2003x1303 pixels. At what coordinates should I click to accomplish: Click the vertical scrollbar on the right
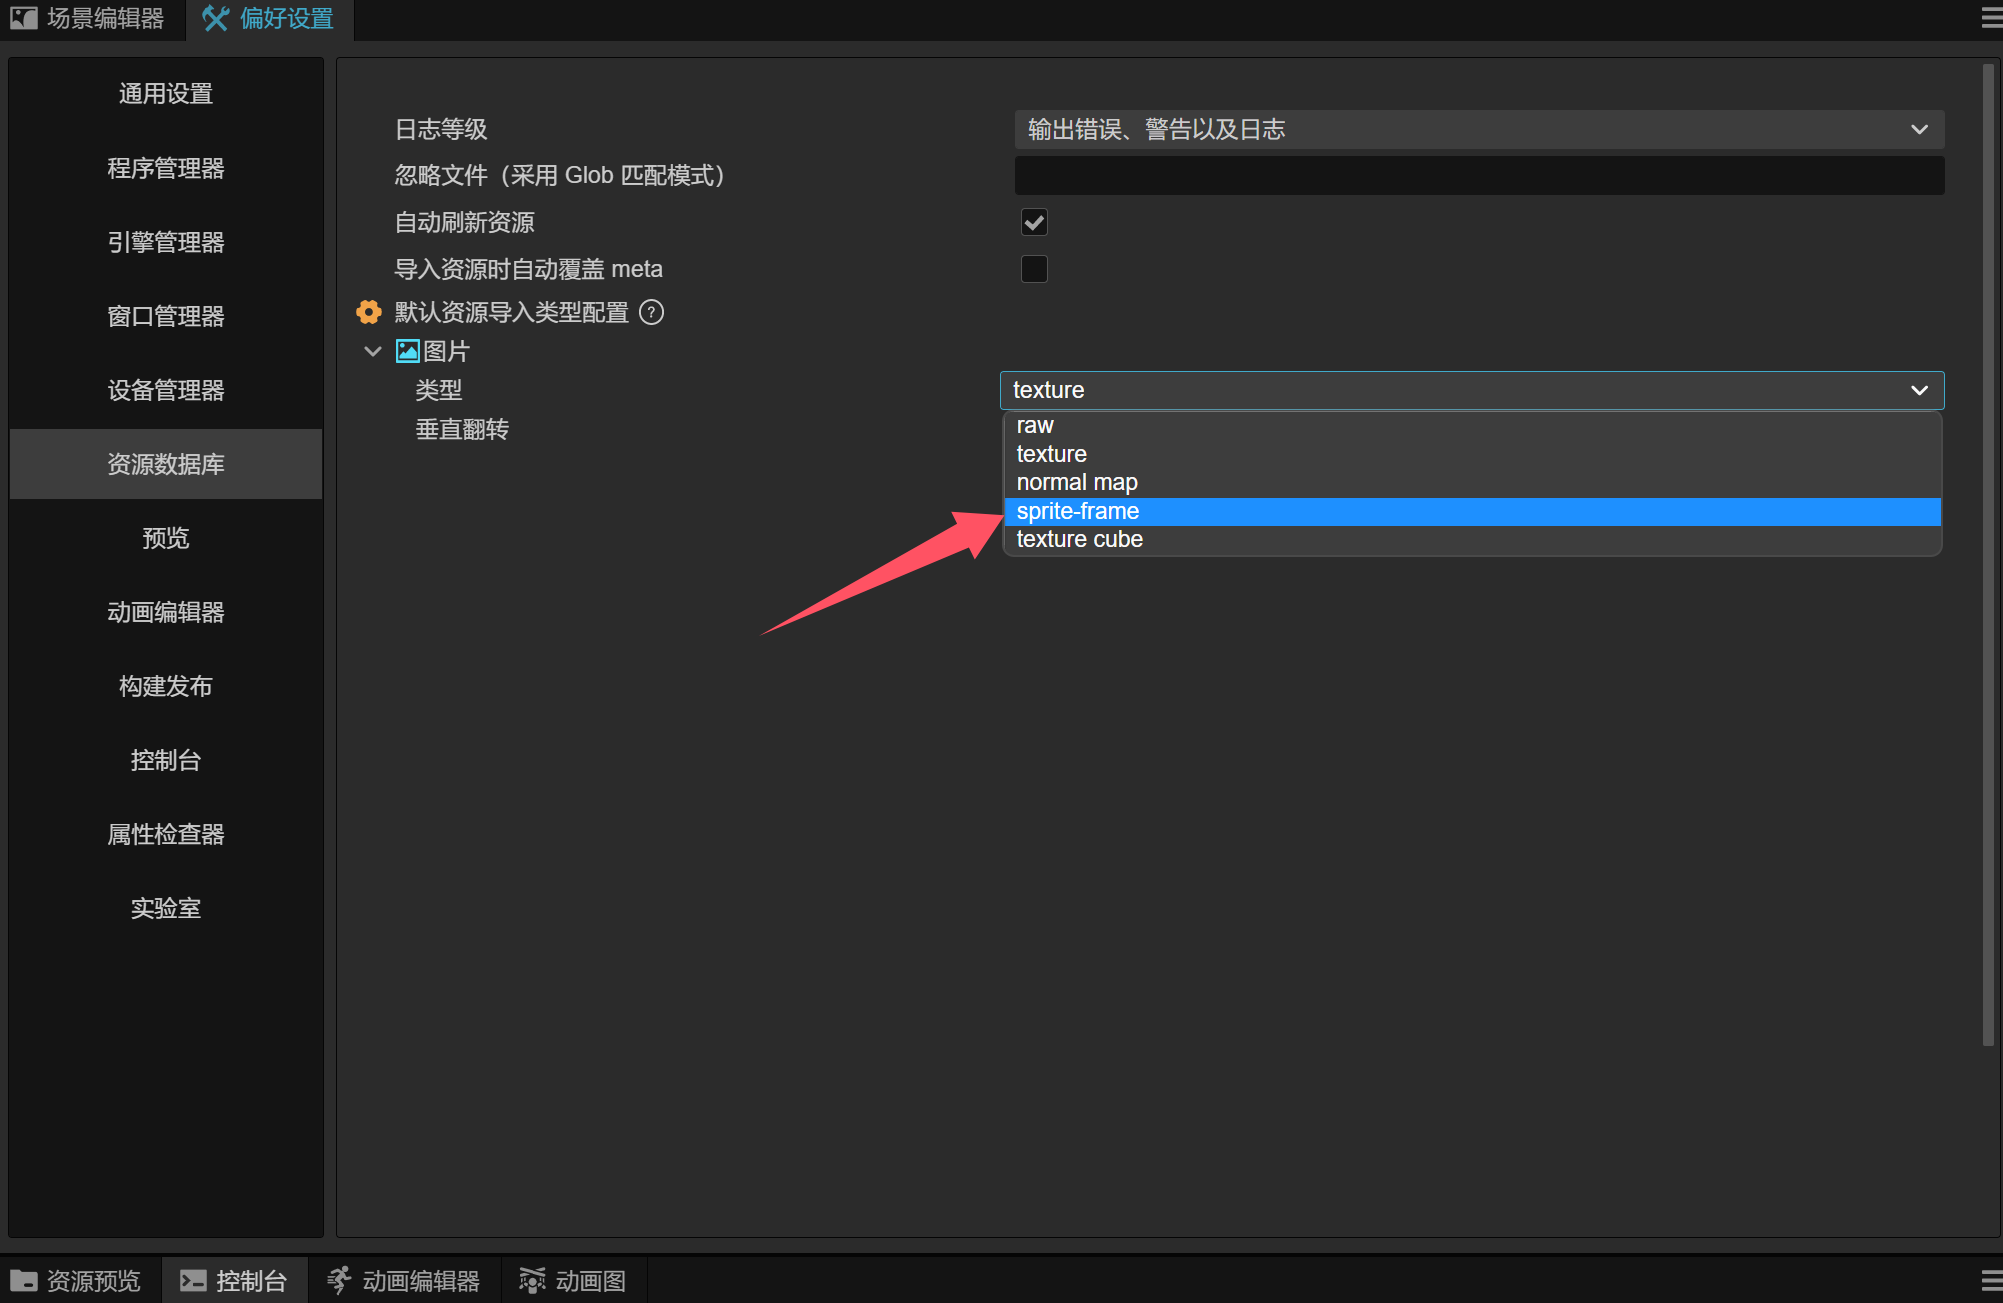pyautogui.click(x=1988, y=555)
